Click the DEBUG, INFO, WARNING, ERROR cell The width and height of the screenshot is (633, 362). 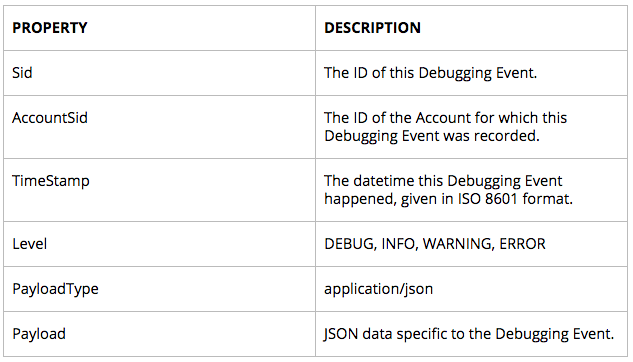(x=471, y=244)
